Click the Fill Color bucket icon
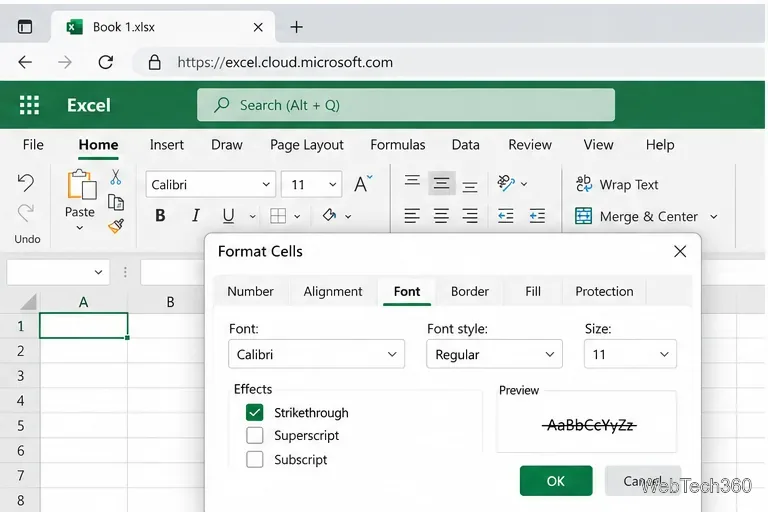The height and width of the screenshot is (512, 768). (329, 215)
